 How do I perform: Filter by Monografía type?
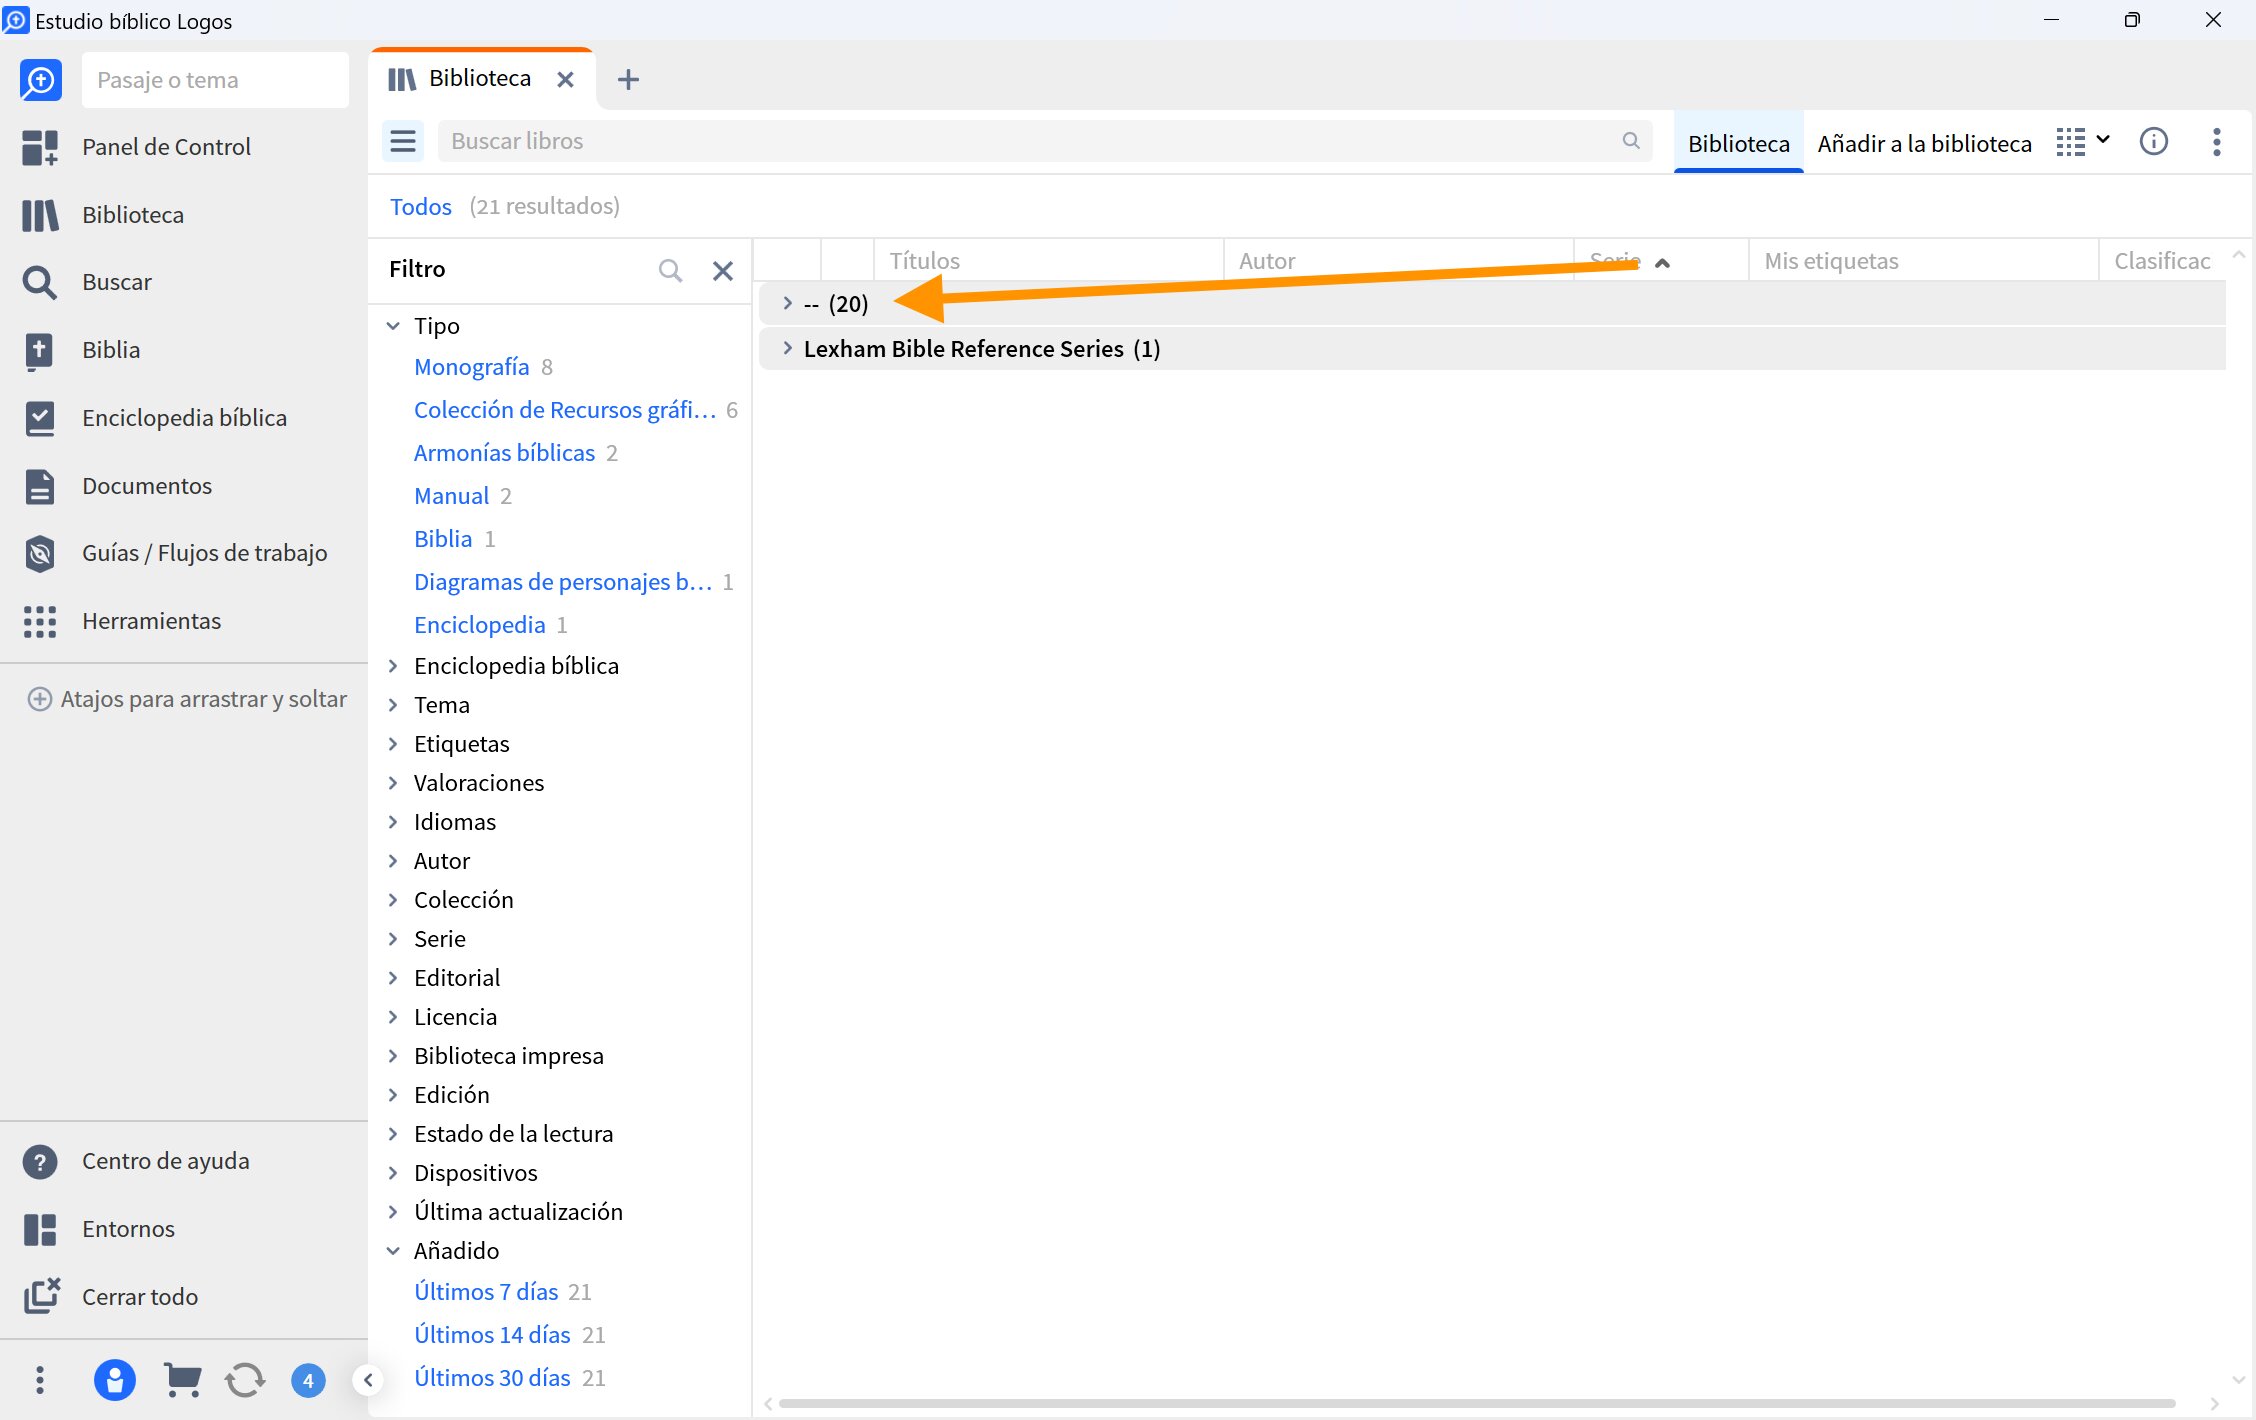471,367
